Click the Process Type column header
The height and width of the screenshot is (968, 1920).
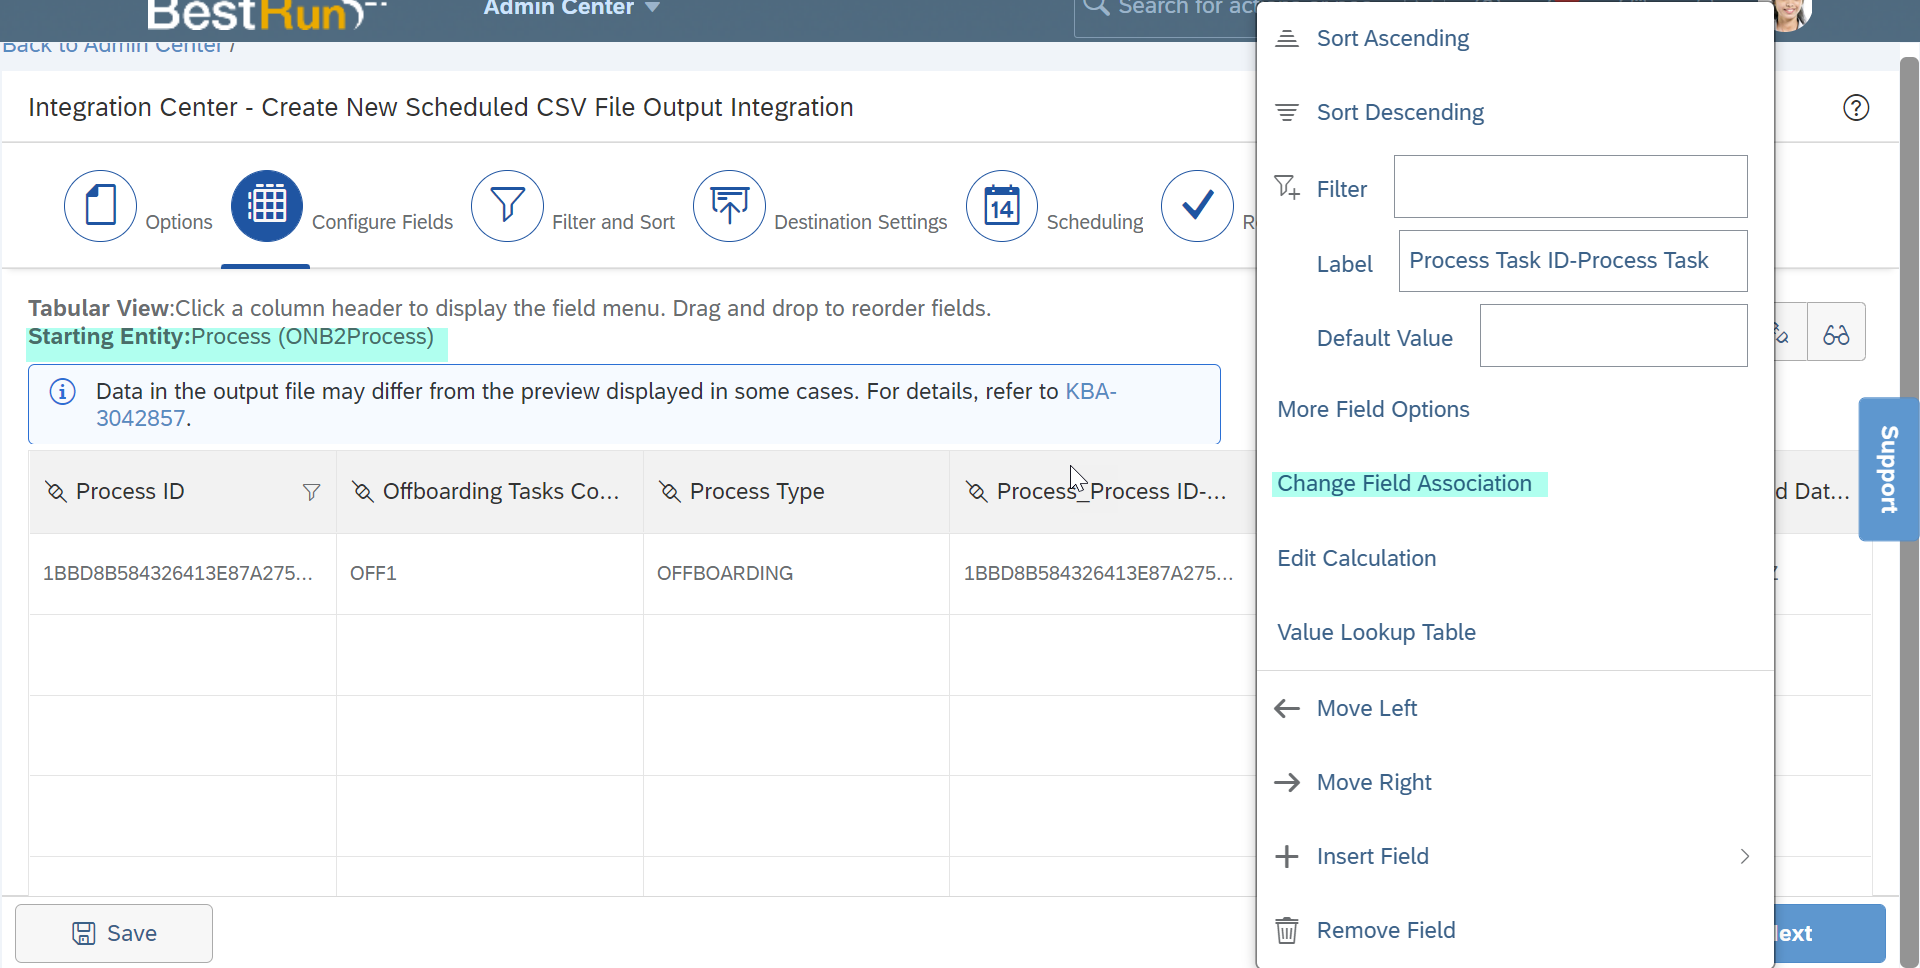pyautogui.click(x=796, y=492)
